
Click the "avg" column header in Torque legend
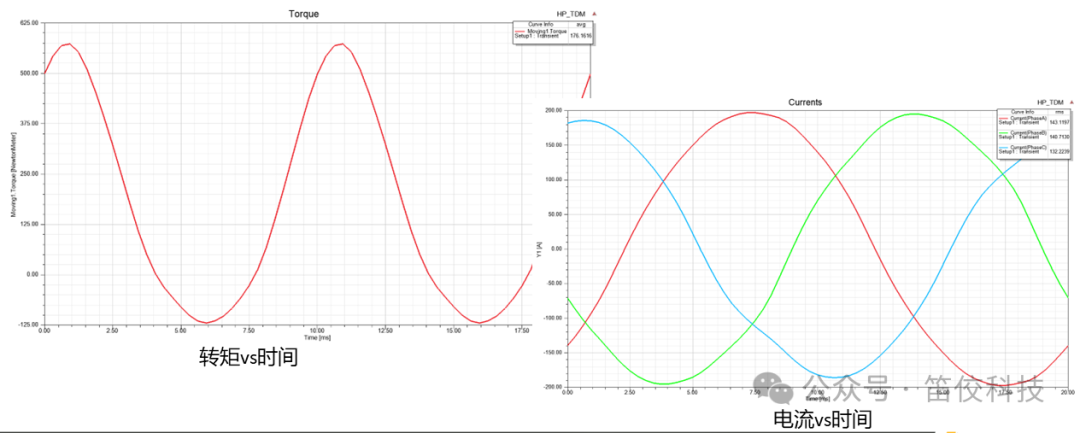pos(581,25)
